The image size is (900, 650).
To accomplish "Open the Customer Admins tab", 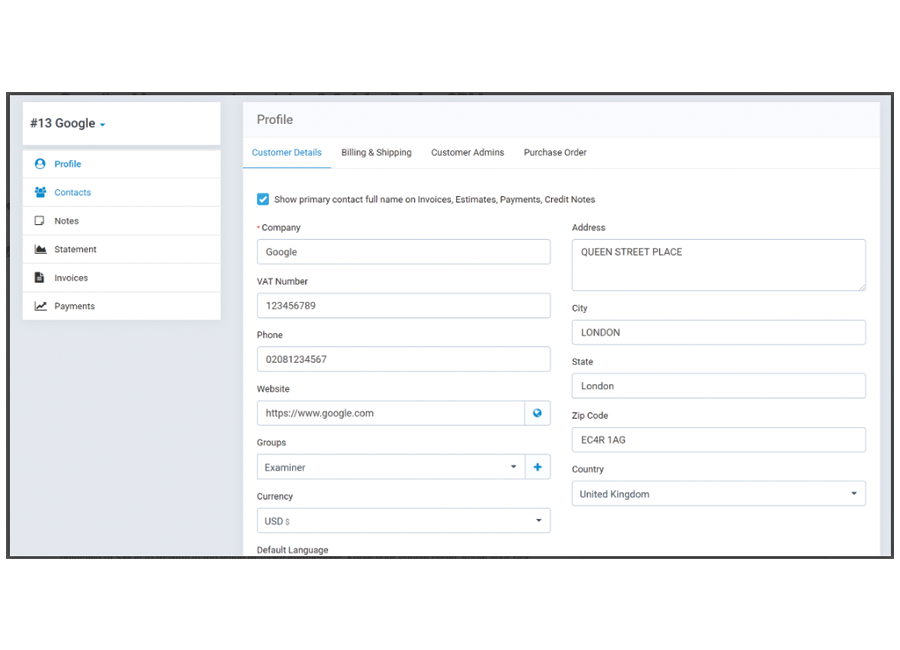I will point(467,153).
